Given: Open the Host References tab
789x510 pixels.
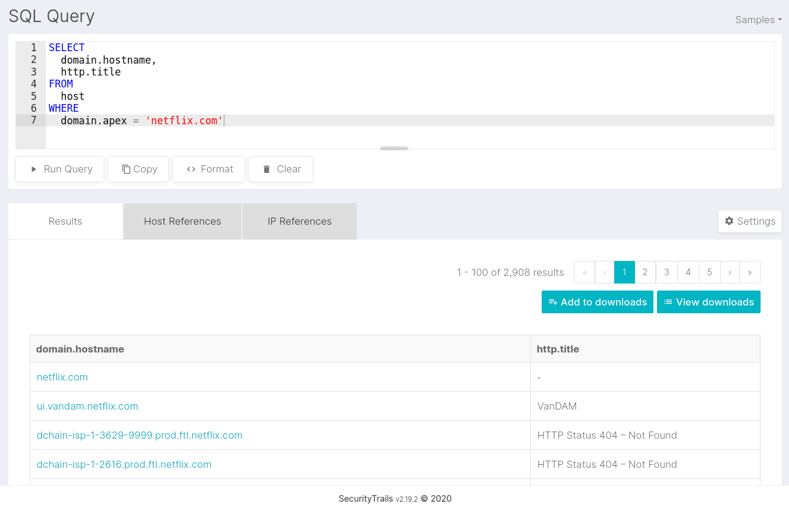Looking at the screenshot, I should point(182,221).
